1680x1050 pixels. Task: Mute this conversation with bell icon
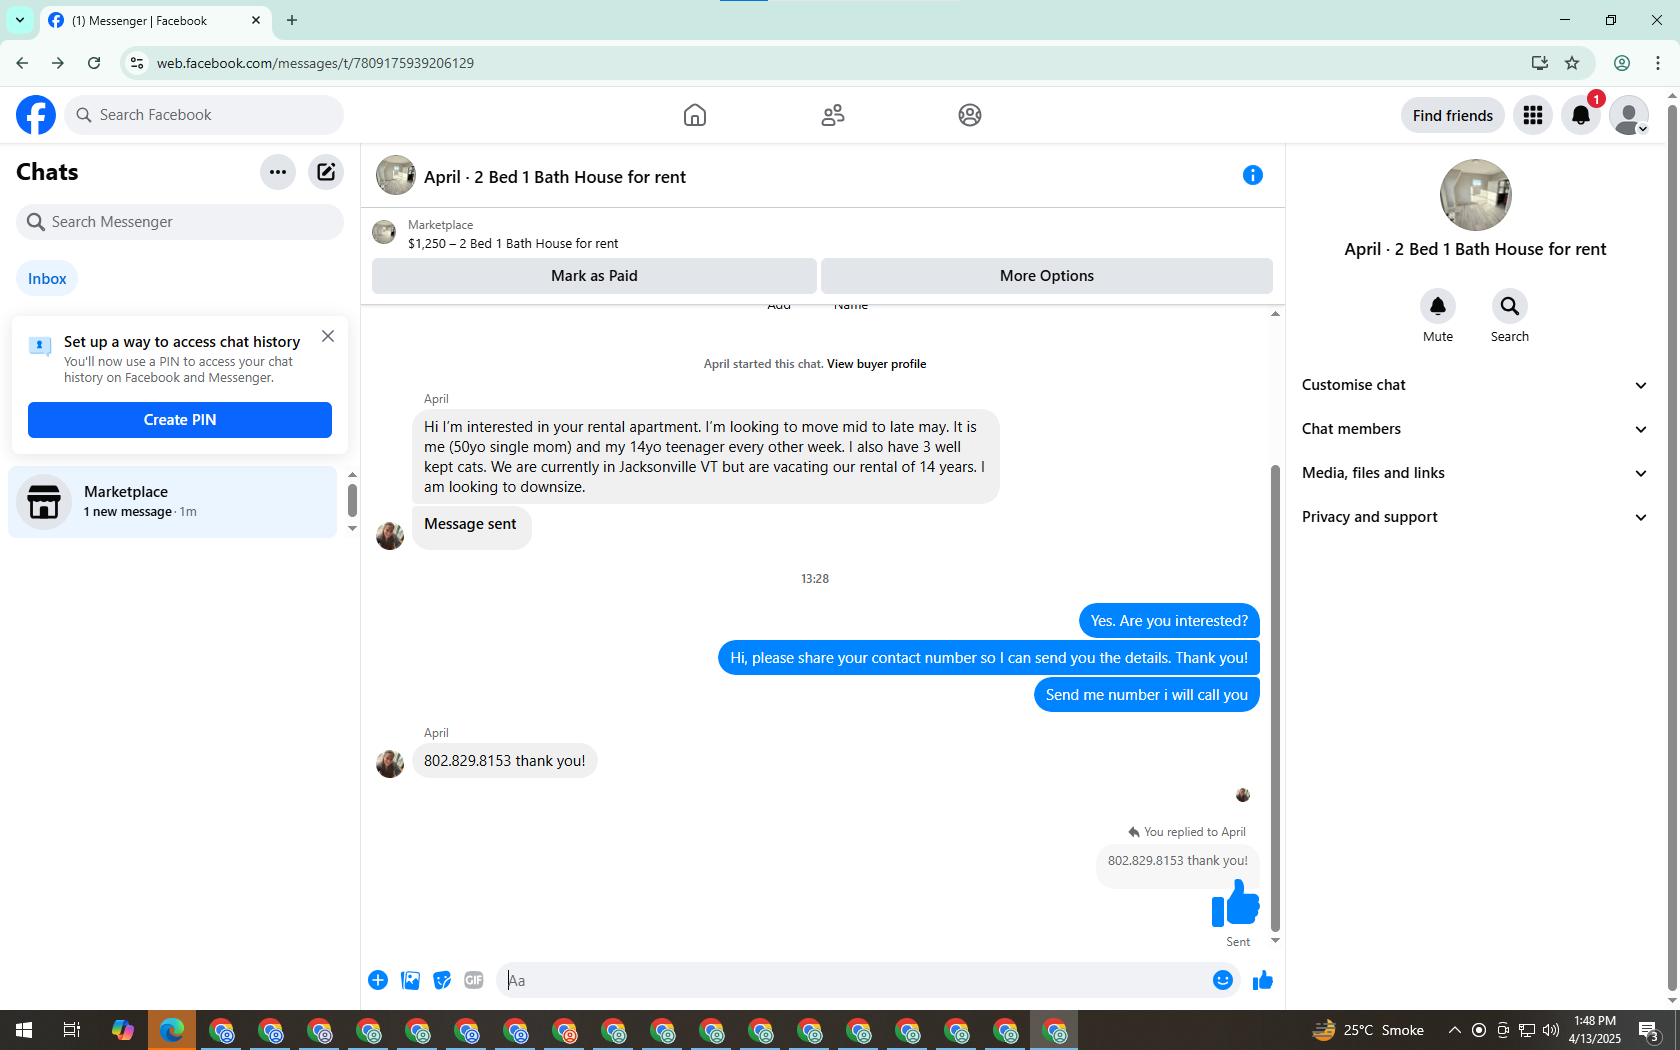1438,306
